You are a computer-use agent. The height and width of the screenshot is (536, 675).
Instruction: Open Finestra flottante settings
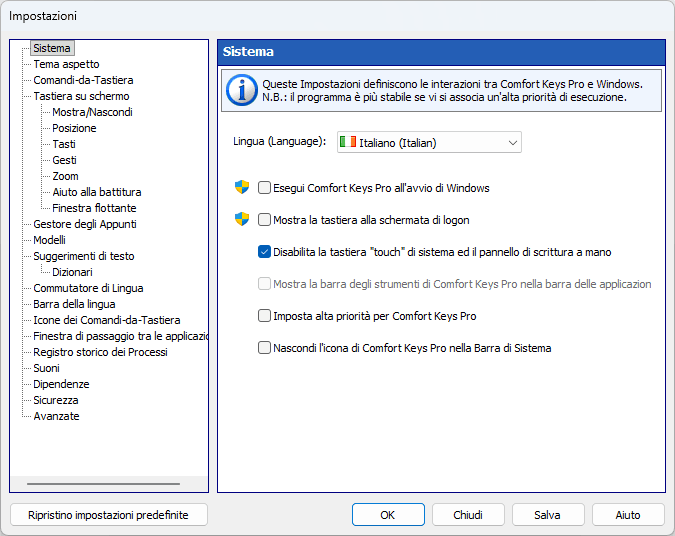pyautogui.click(x=94, y=208)
